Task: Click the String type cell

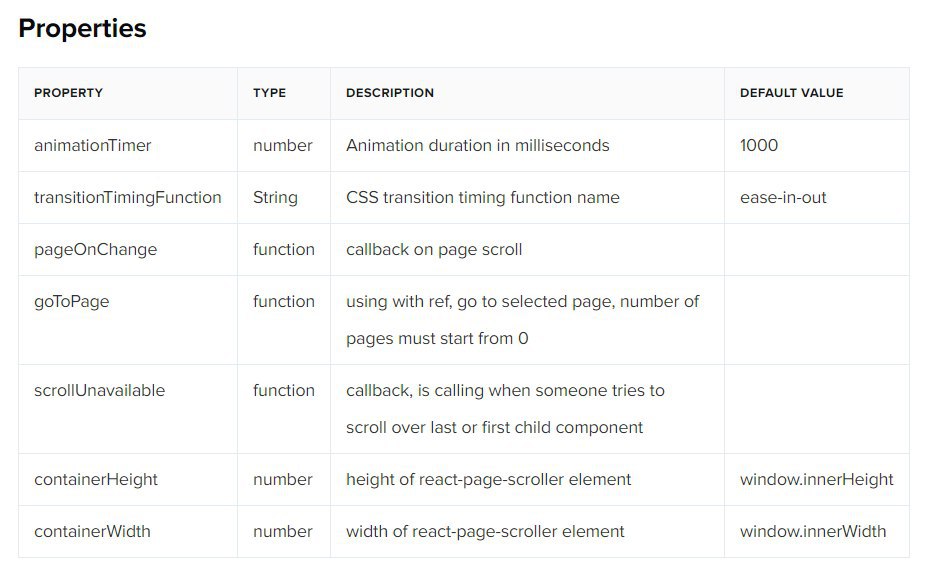Action: [x=275, y=197]
